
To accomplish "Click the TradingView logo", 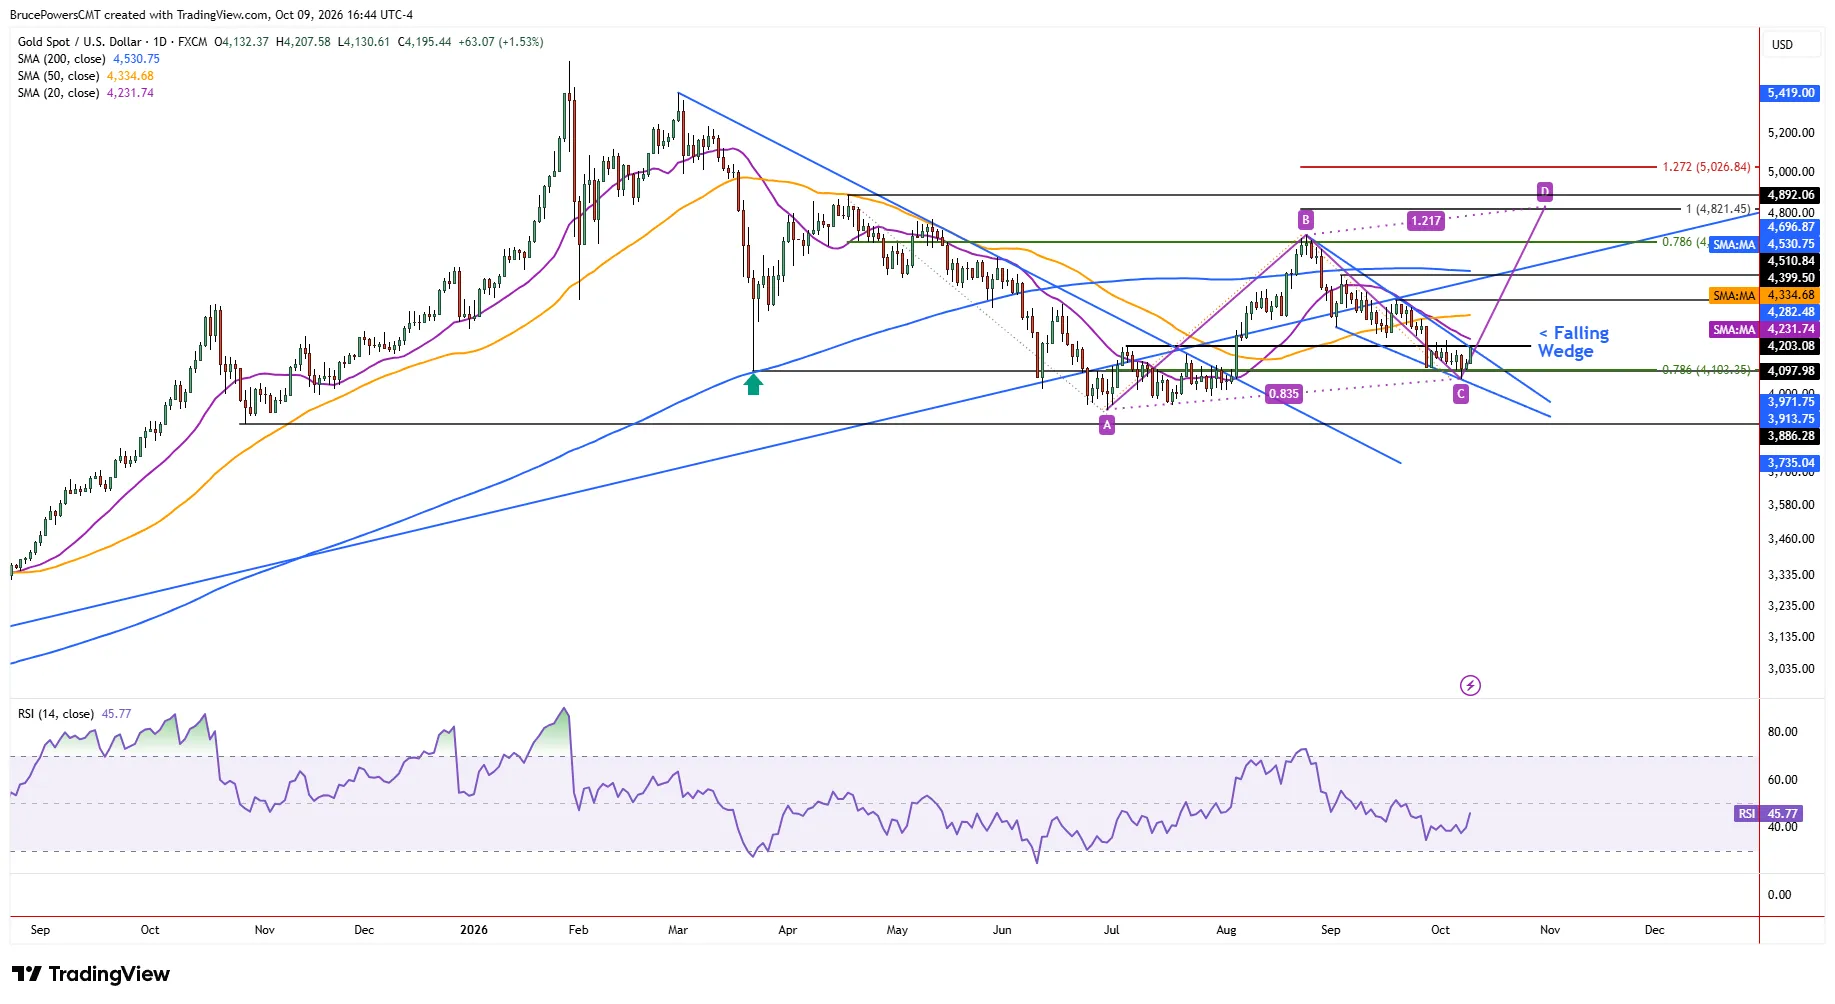I will [x=91, y=974].
